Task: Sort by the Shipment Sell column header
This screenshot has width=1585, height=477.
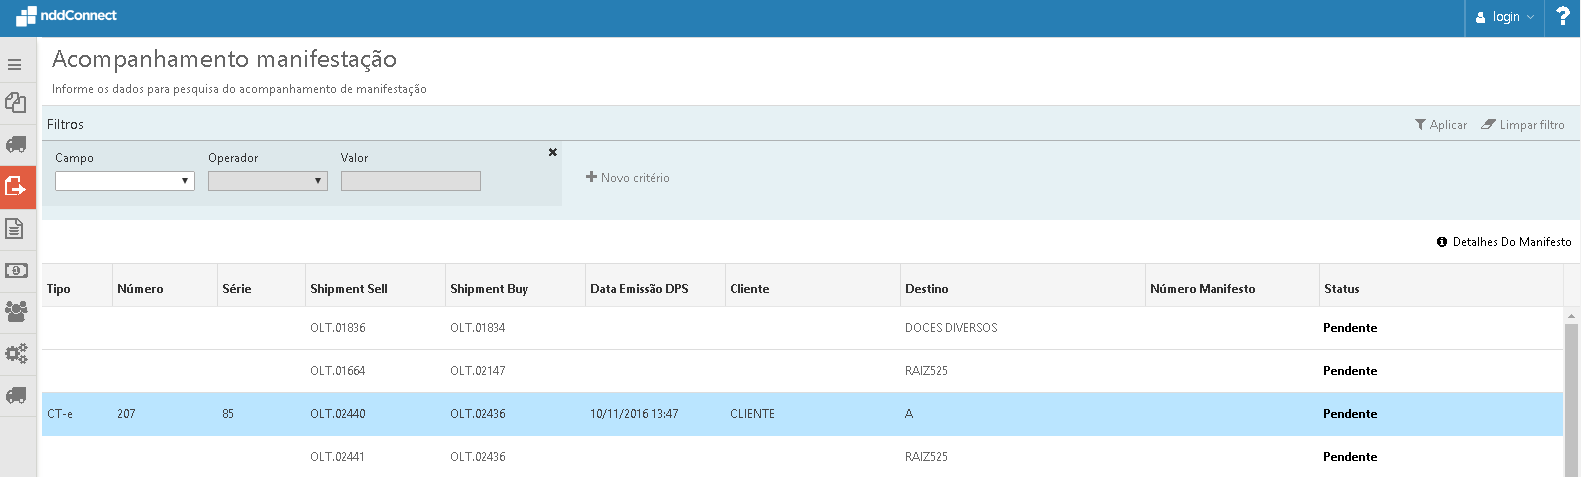Action: [349, 289]
